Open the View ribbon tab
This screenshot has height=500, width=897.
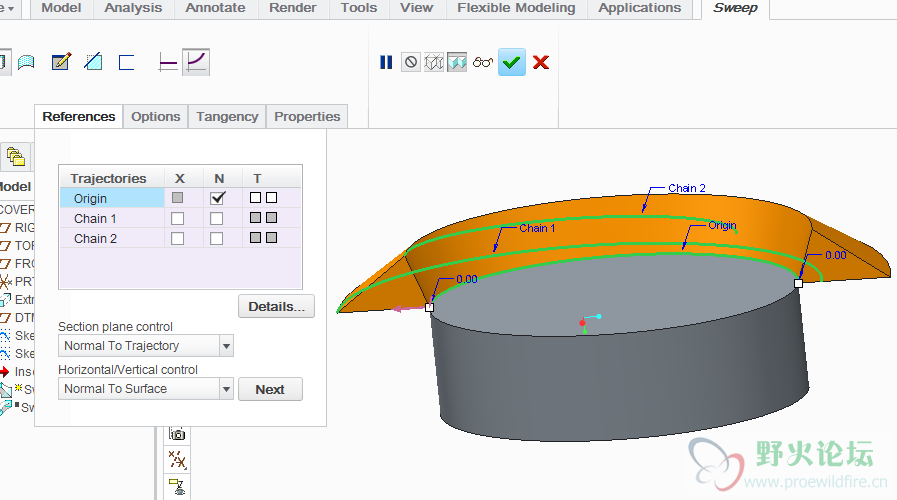coord(416,8)
